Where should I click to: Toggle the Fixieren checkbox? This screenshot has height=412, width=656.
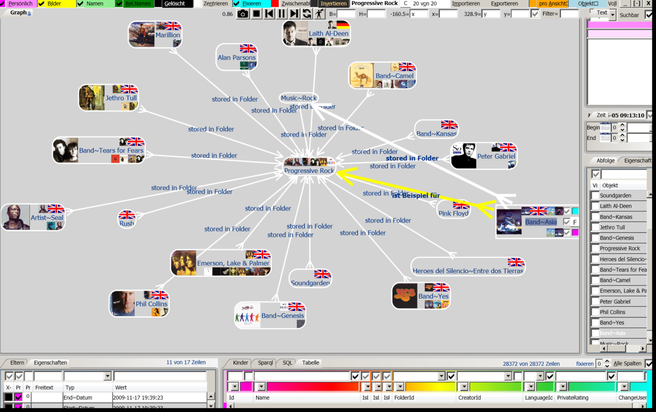pyautogui.click(x=236, y=3)
